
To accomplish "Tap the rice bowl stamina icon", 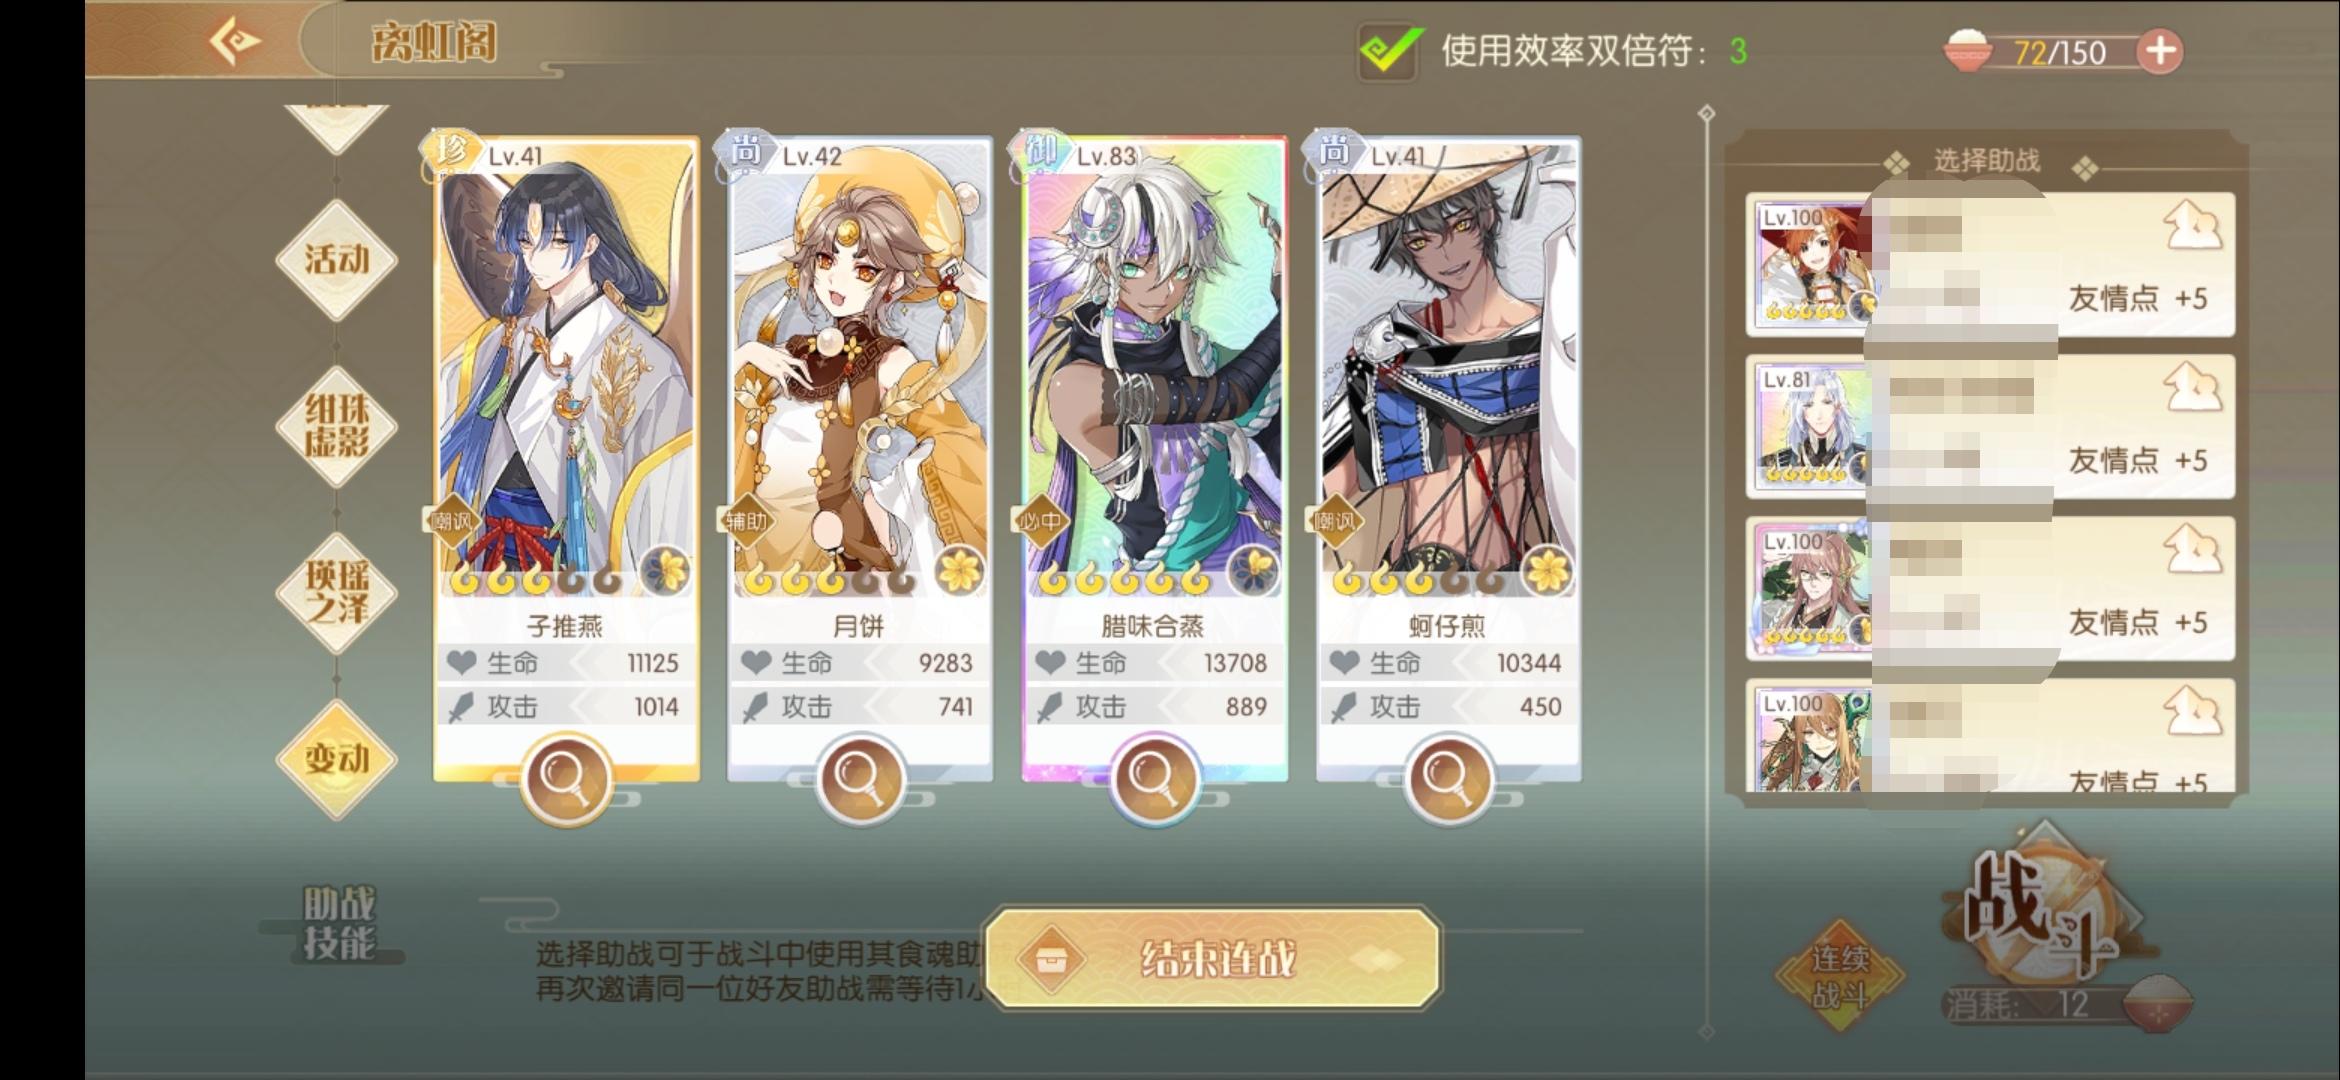I will coord(1968,50).
